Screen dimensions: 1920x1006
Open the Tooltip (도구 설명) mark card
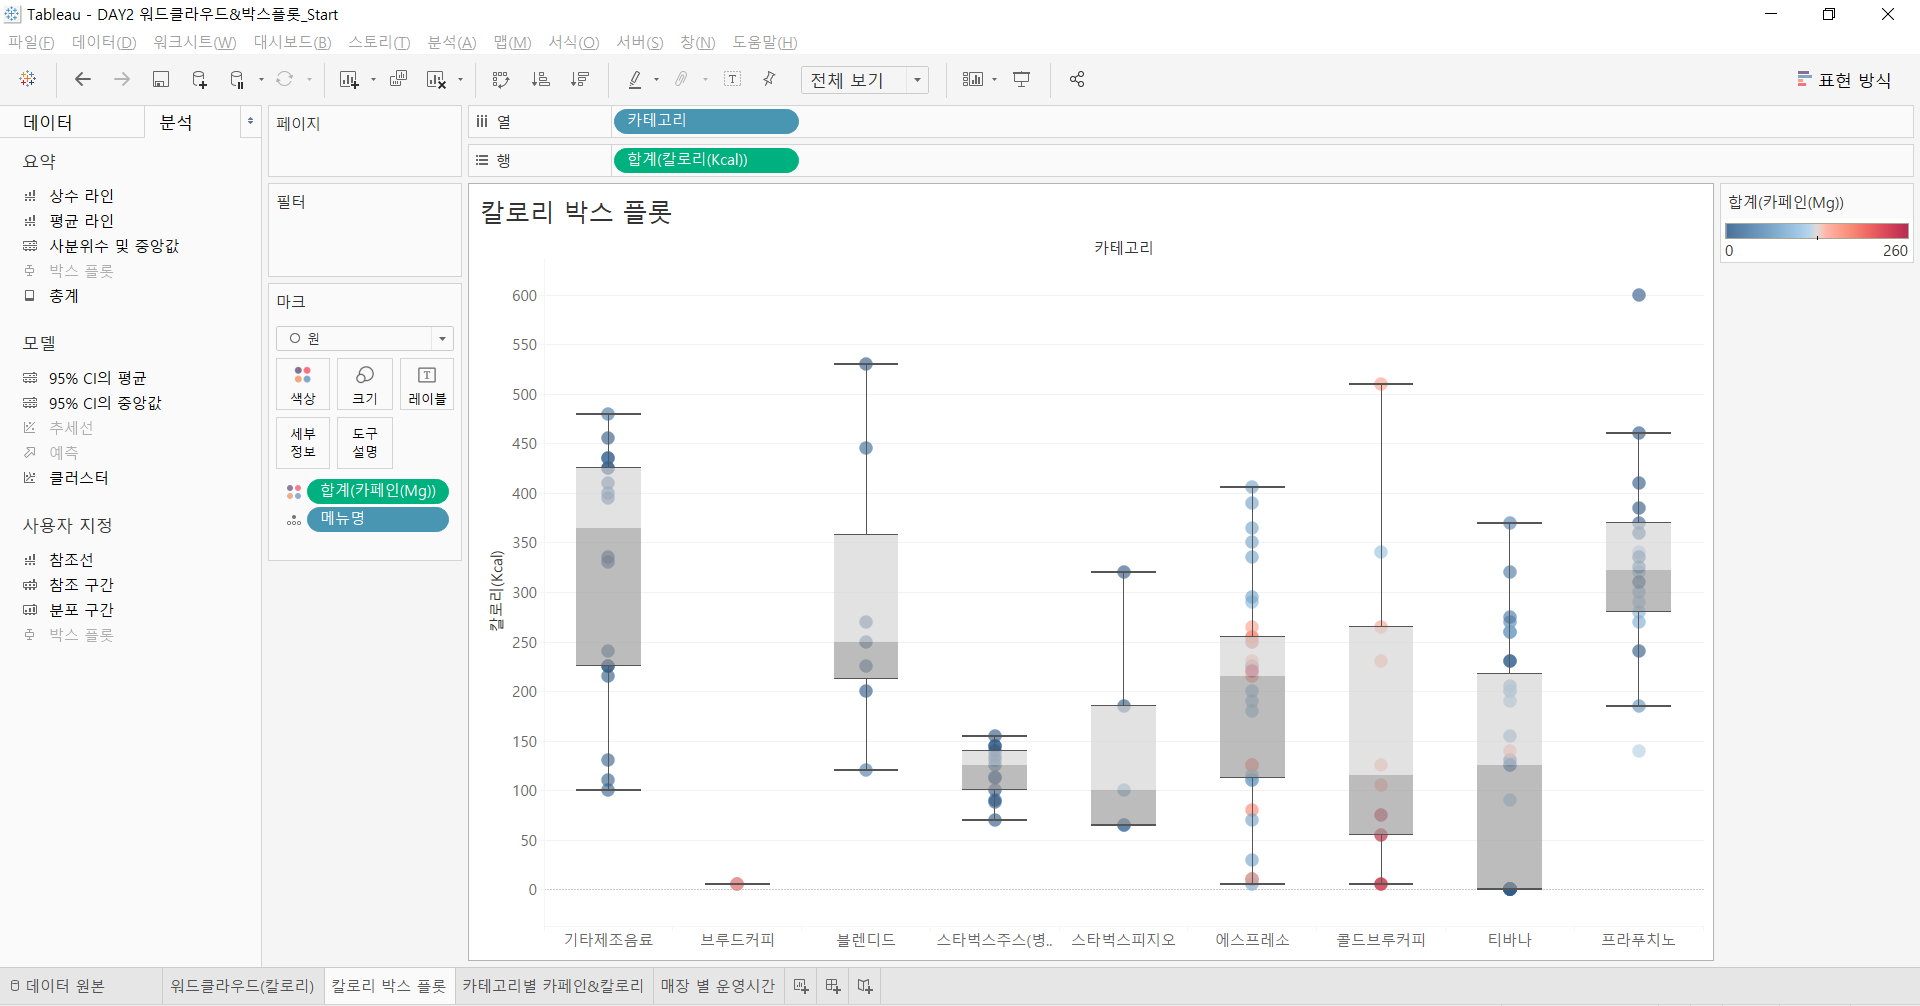(x=365, y=442)
